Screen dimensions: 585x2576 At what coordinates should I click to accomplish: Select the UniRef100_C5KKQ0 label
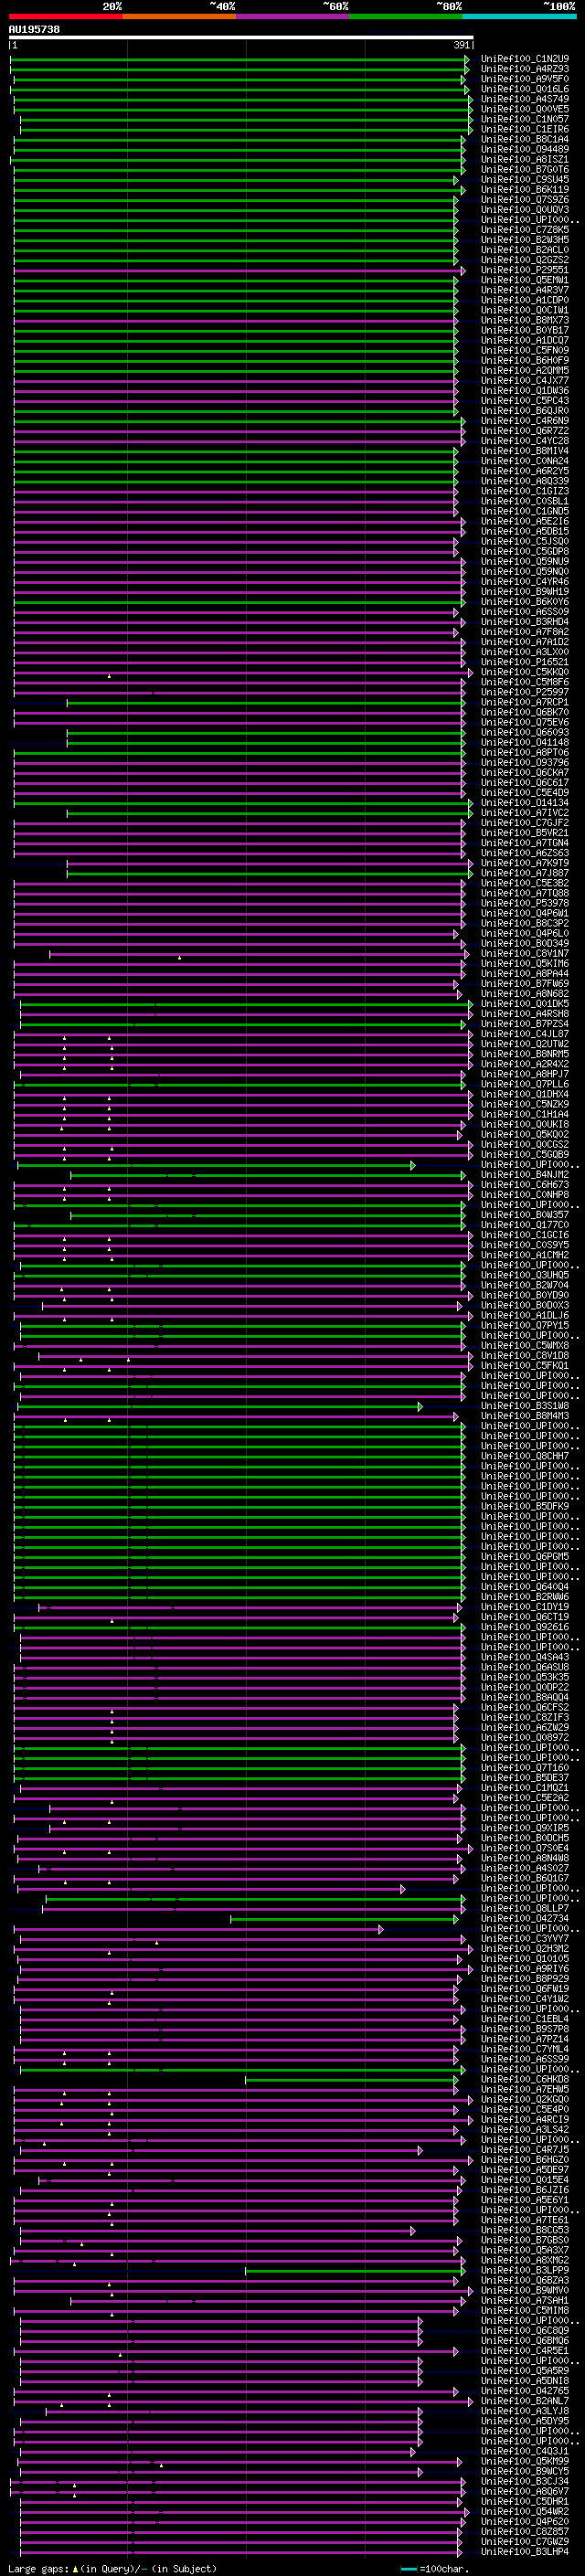[525, 672]
